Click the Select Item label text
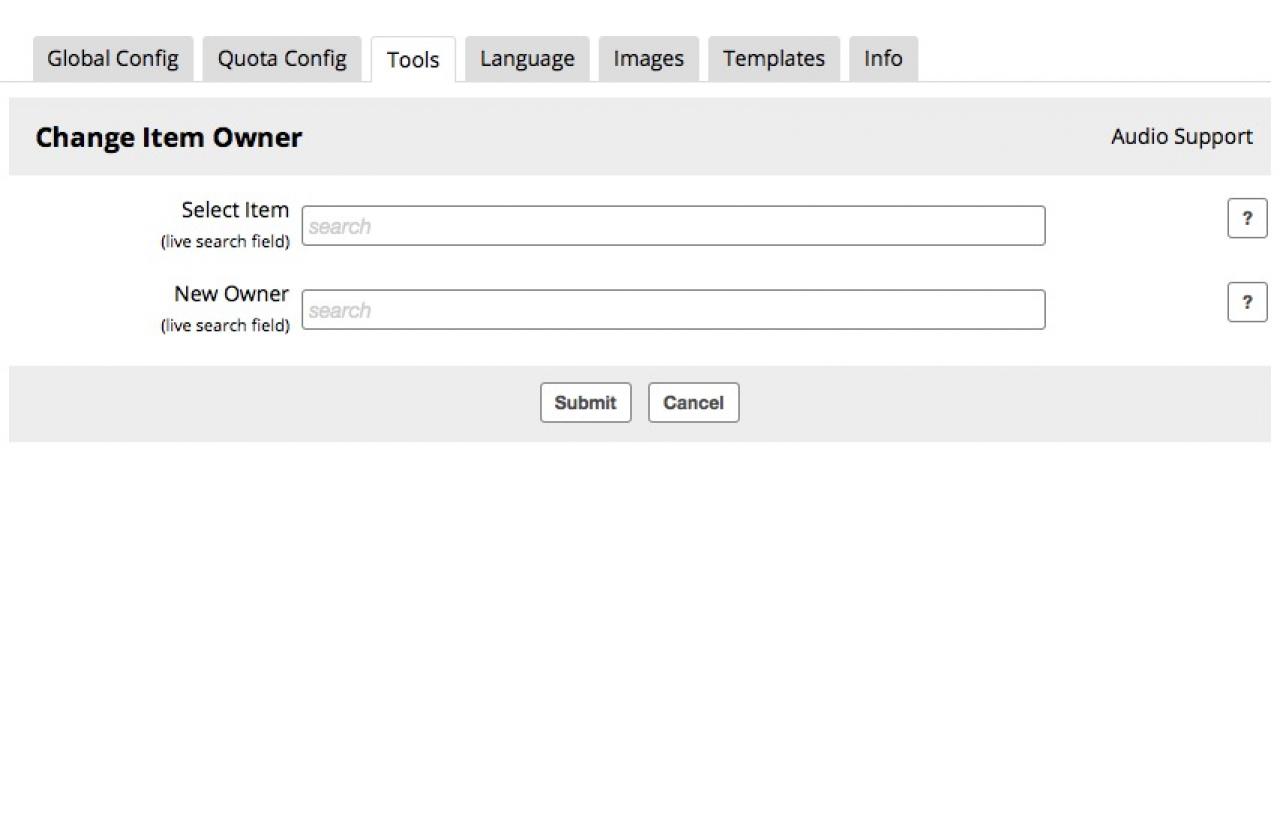Screen dimensions: 1280x832 tap(235, 210)
